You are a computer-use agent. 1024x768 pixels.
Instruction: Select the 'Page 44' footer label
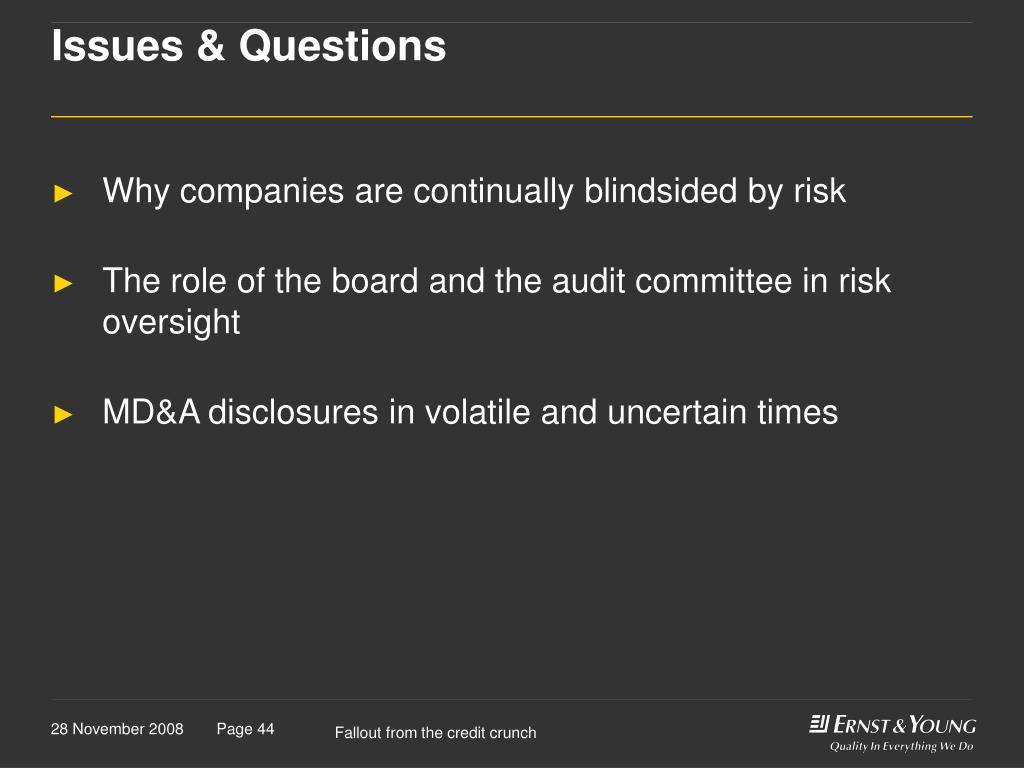point(246,729)
